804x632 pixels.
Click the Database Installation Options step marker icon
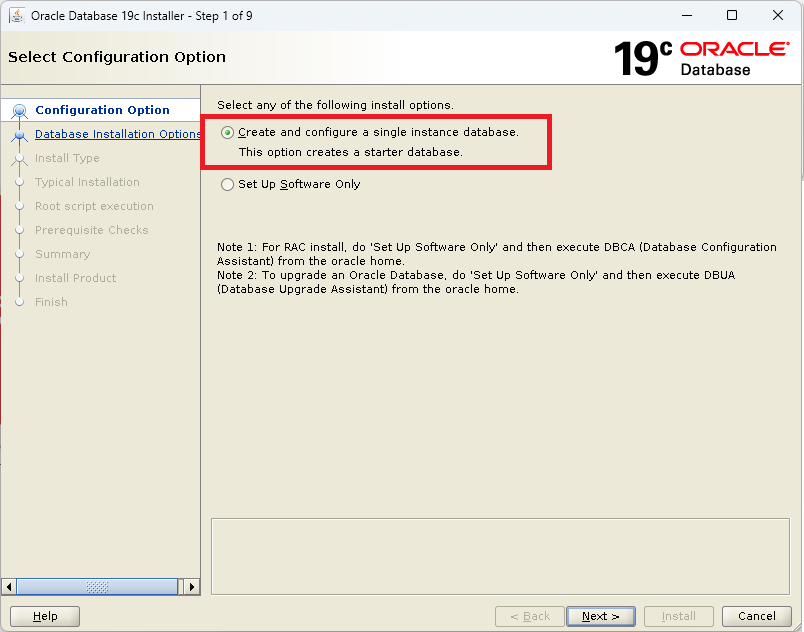(x=19, y=135)
